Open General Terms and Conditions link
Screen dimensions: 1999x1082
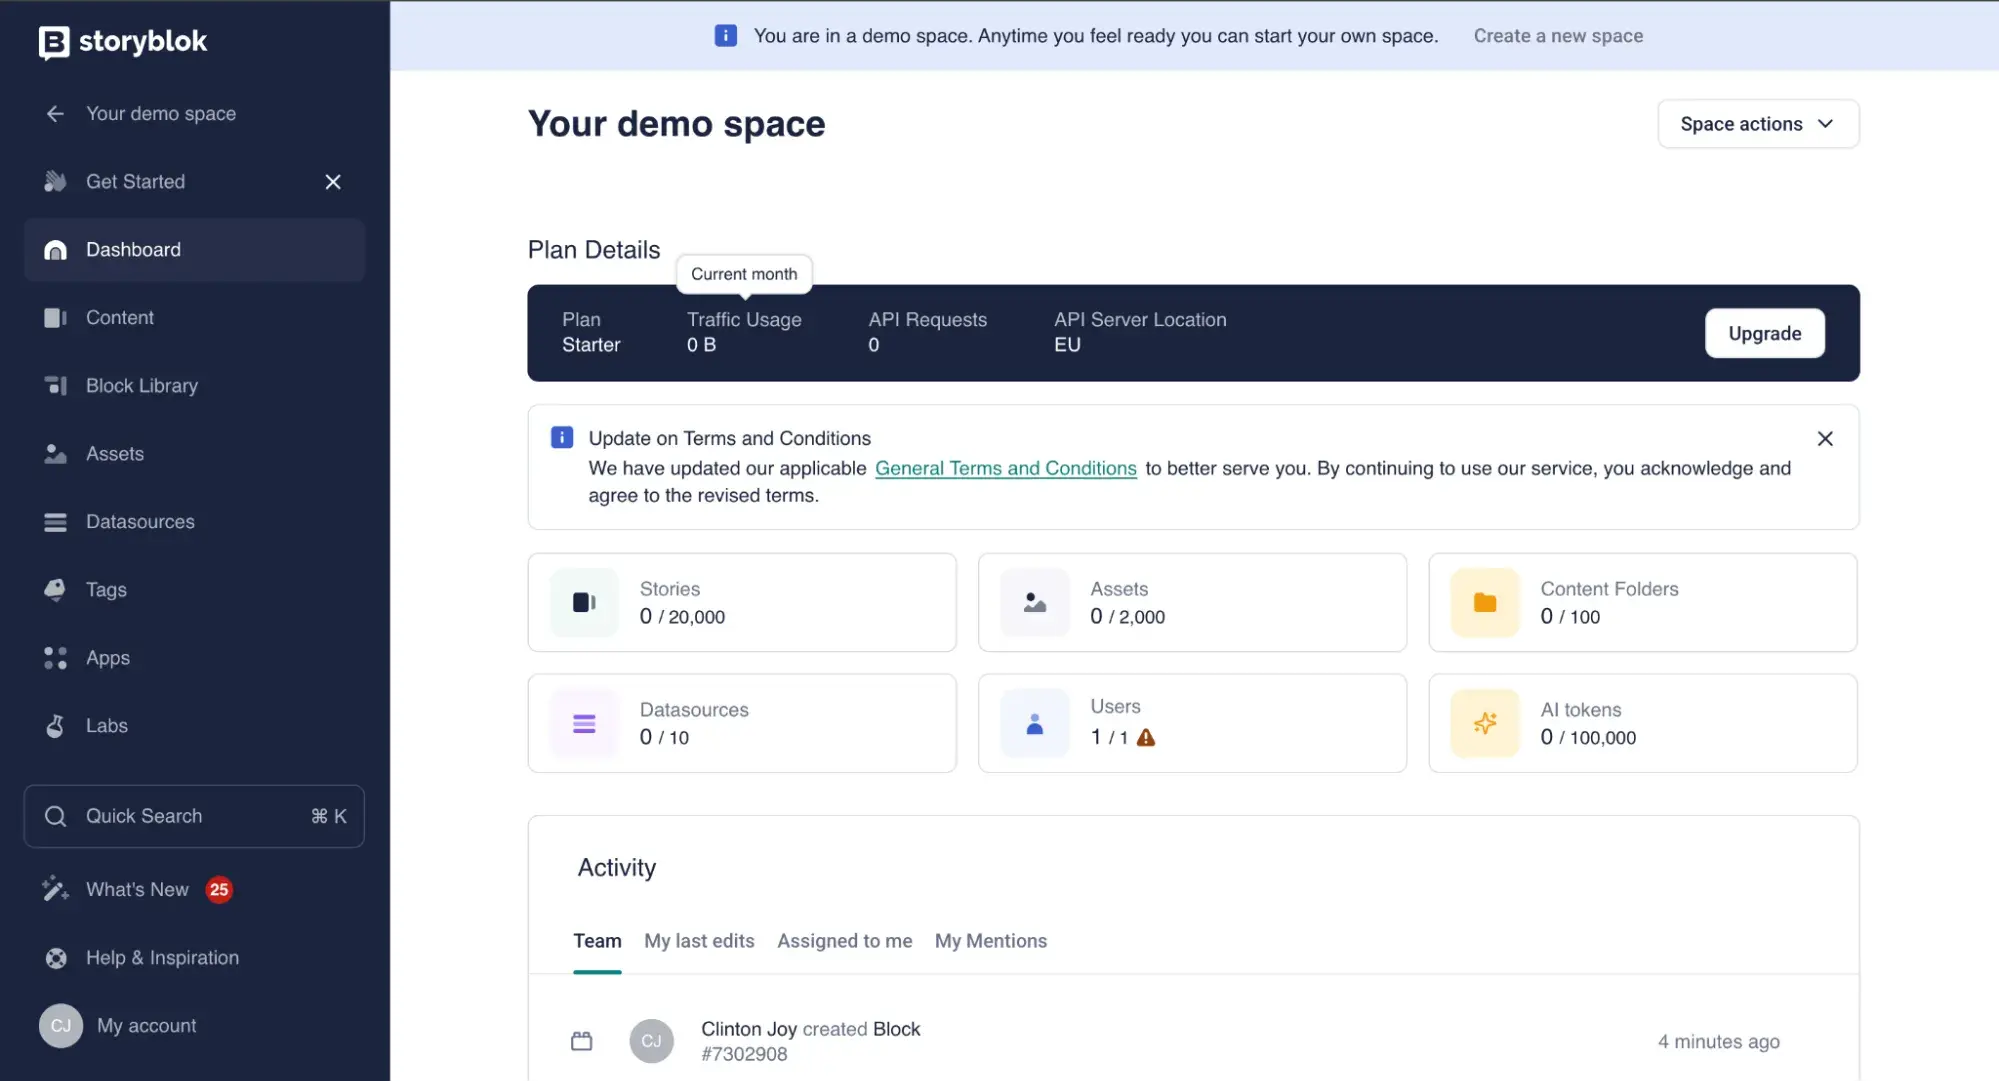(x=1005, y=469)
